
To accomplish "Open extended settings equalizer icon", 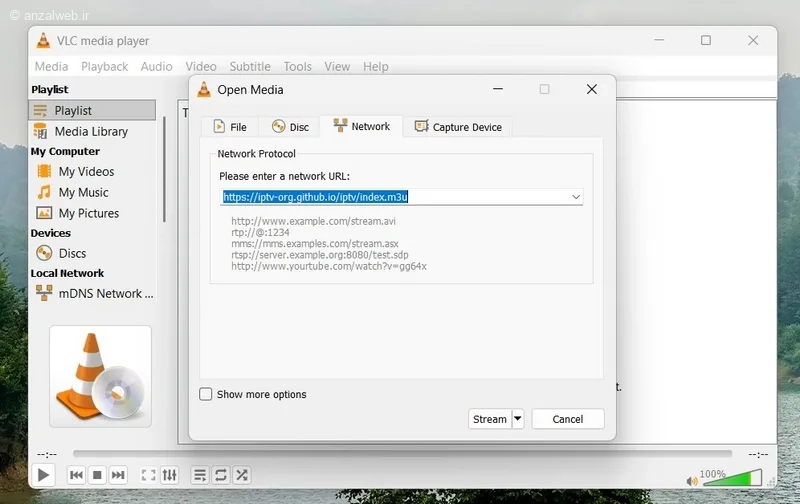I will point(169,475).
